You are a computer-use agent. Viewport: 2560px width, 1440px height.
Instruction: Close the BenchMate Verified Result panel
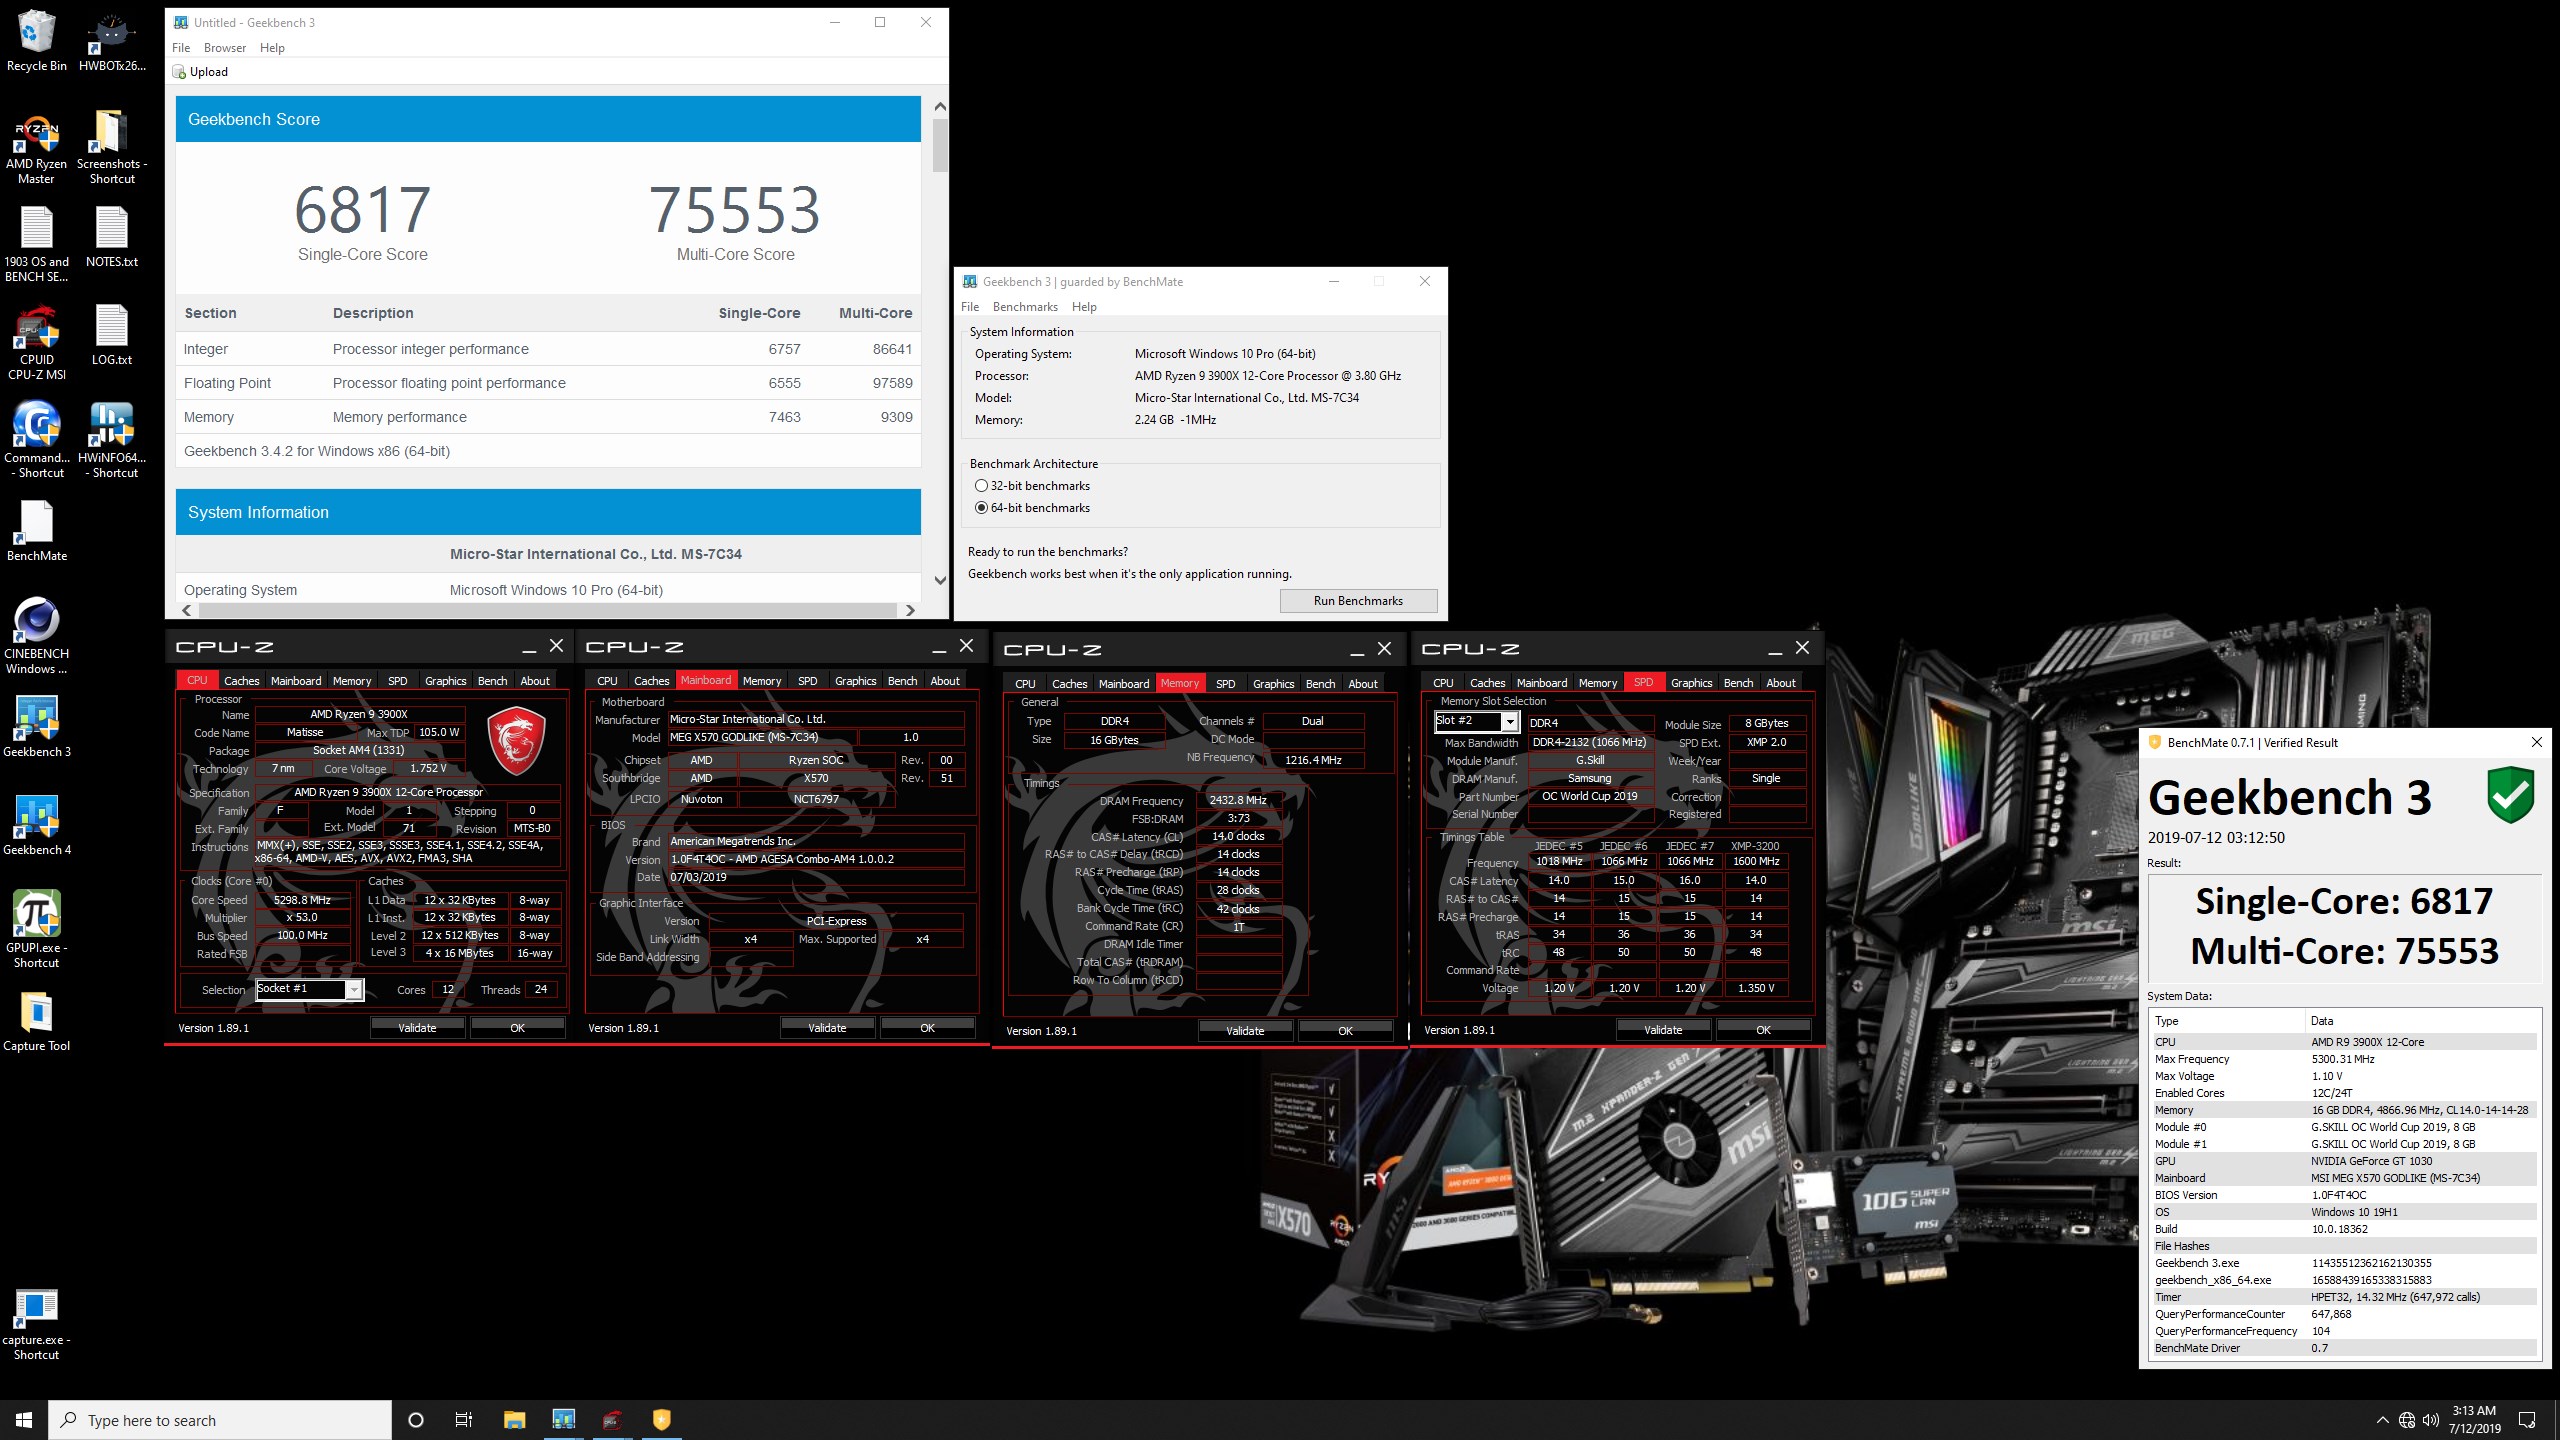(2536, 742)
